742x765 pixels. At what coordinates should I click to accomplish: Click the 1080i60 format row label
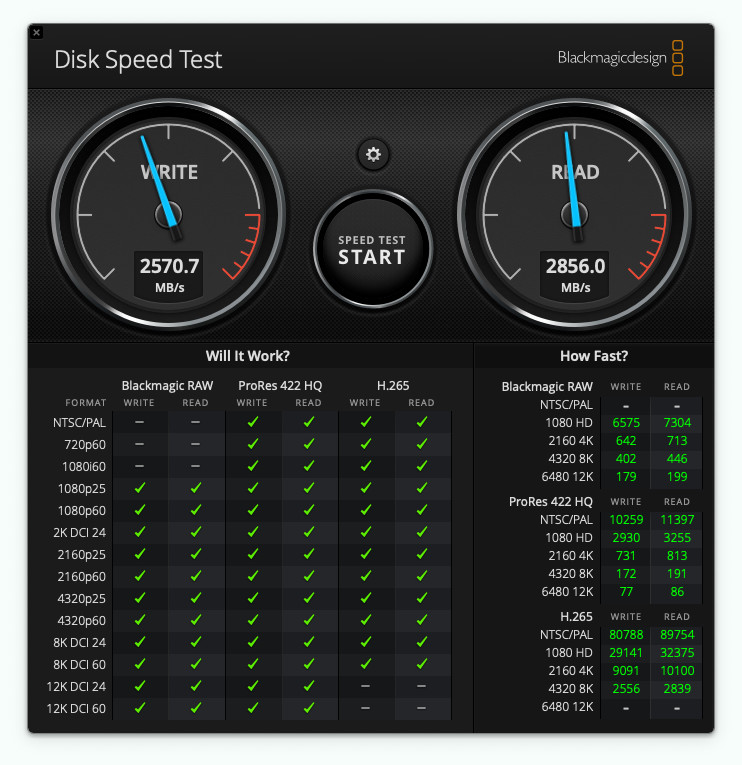click(84, 467)
